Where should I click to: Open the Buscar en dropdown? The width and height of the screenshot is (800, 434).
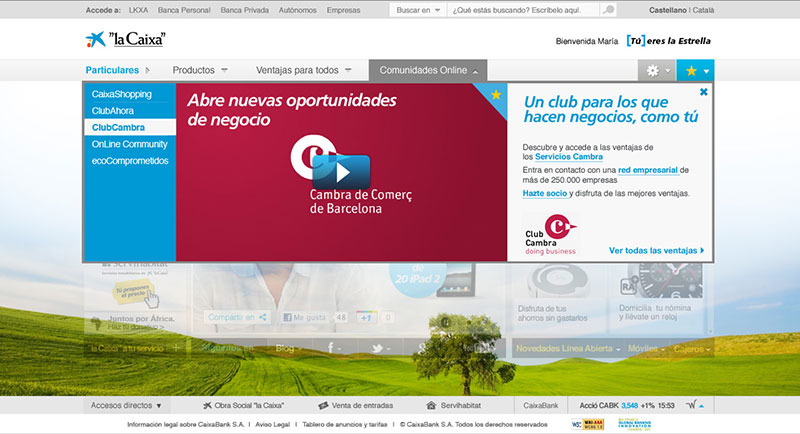pyautogui.click(x=418, y=10)
